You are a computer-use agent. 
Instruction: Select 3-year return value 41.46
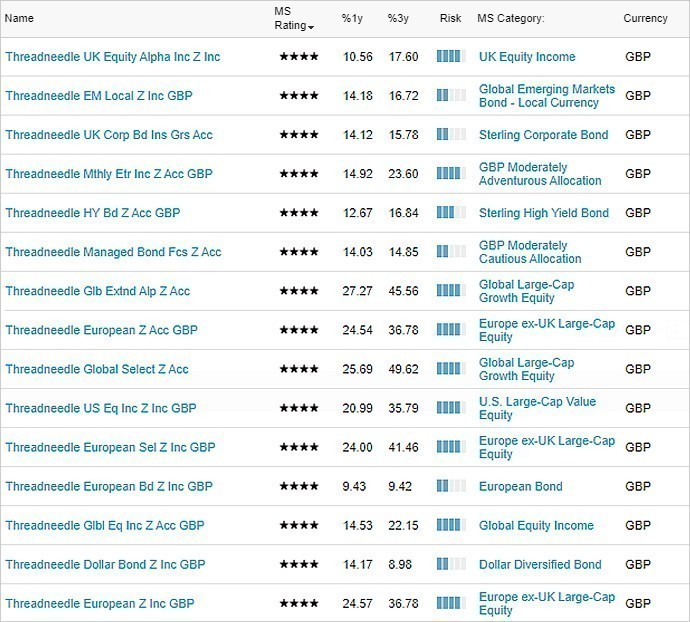[403, 447]
